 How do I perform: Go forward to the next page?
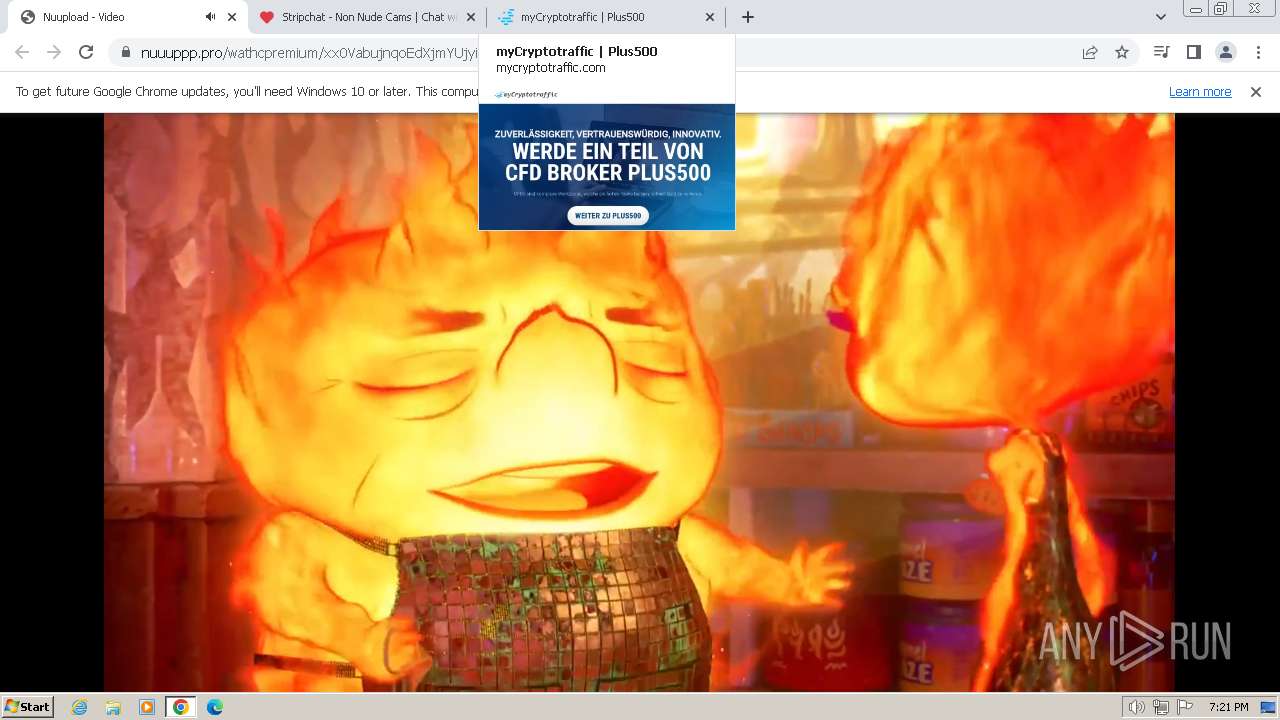[54, 52]
